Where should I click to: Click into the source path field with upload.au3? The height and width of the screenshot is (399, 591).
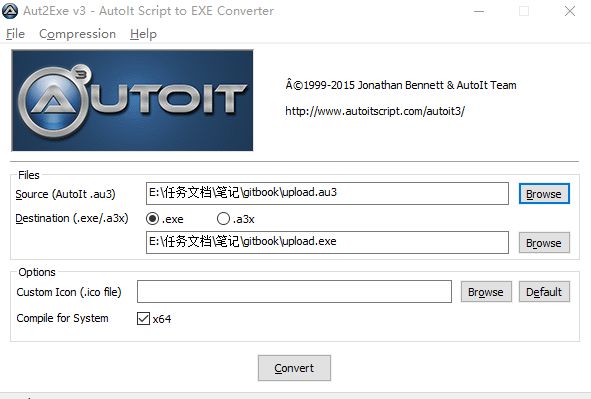(327, 194)
